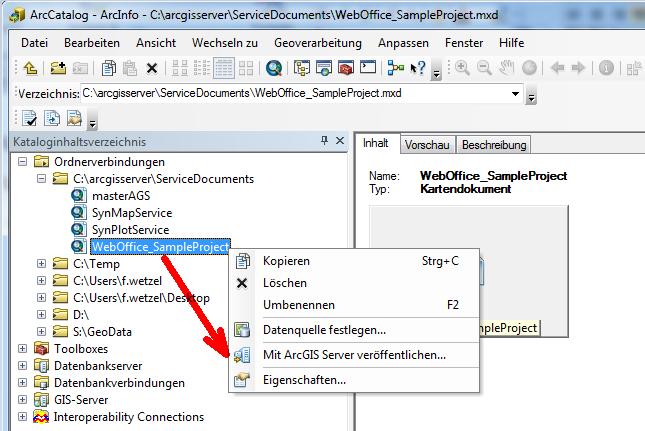Collapse the Ordnerverbindungen tree node

pos(24,162)
